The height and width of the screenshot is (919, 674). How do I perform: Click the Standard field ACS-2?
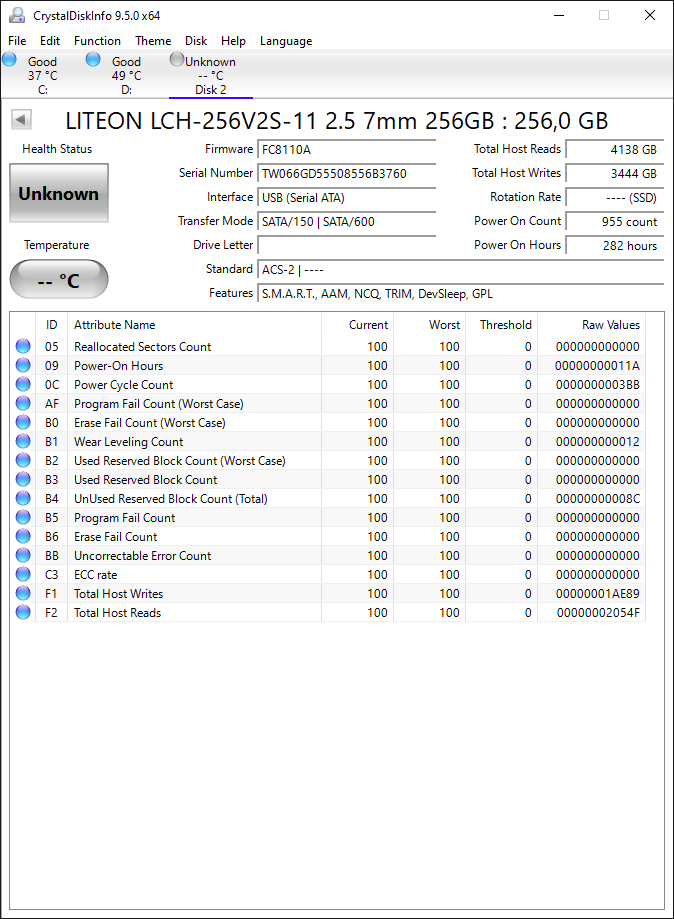pos(461,270)
